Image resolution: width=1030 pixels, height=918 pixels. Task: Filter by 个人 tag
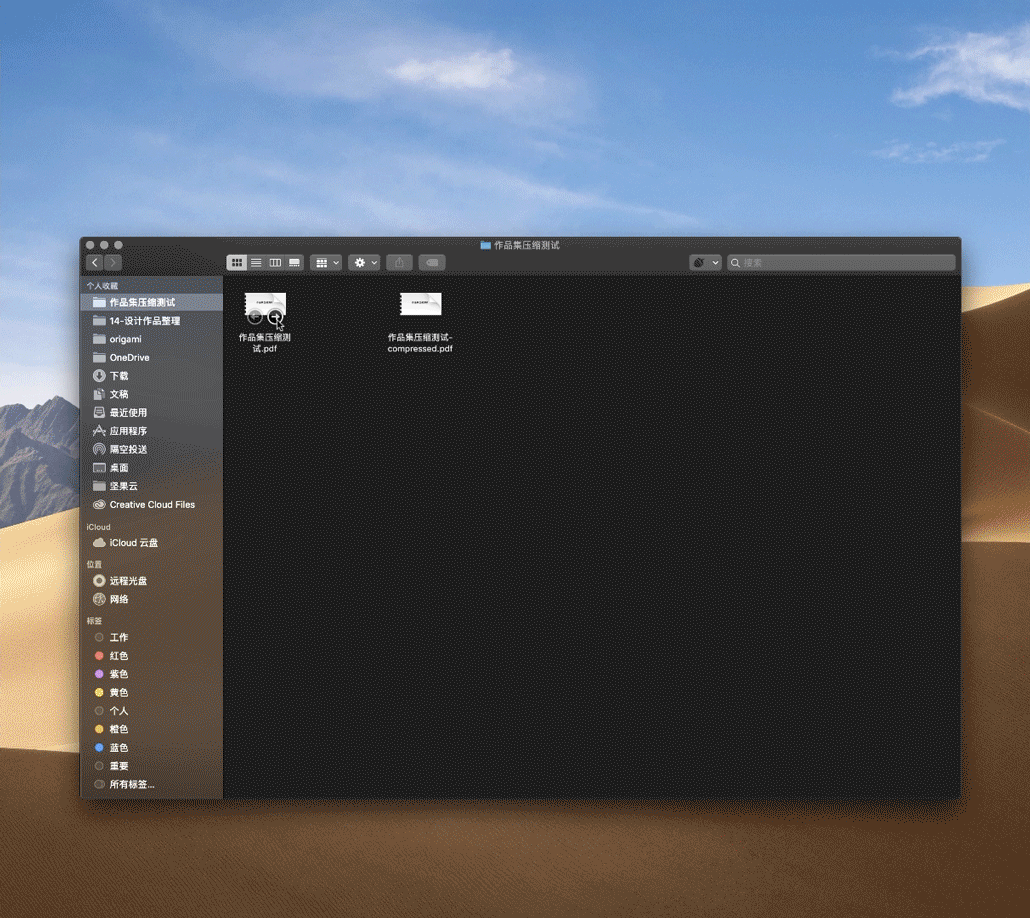(x=152, y=711)
